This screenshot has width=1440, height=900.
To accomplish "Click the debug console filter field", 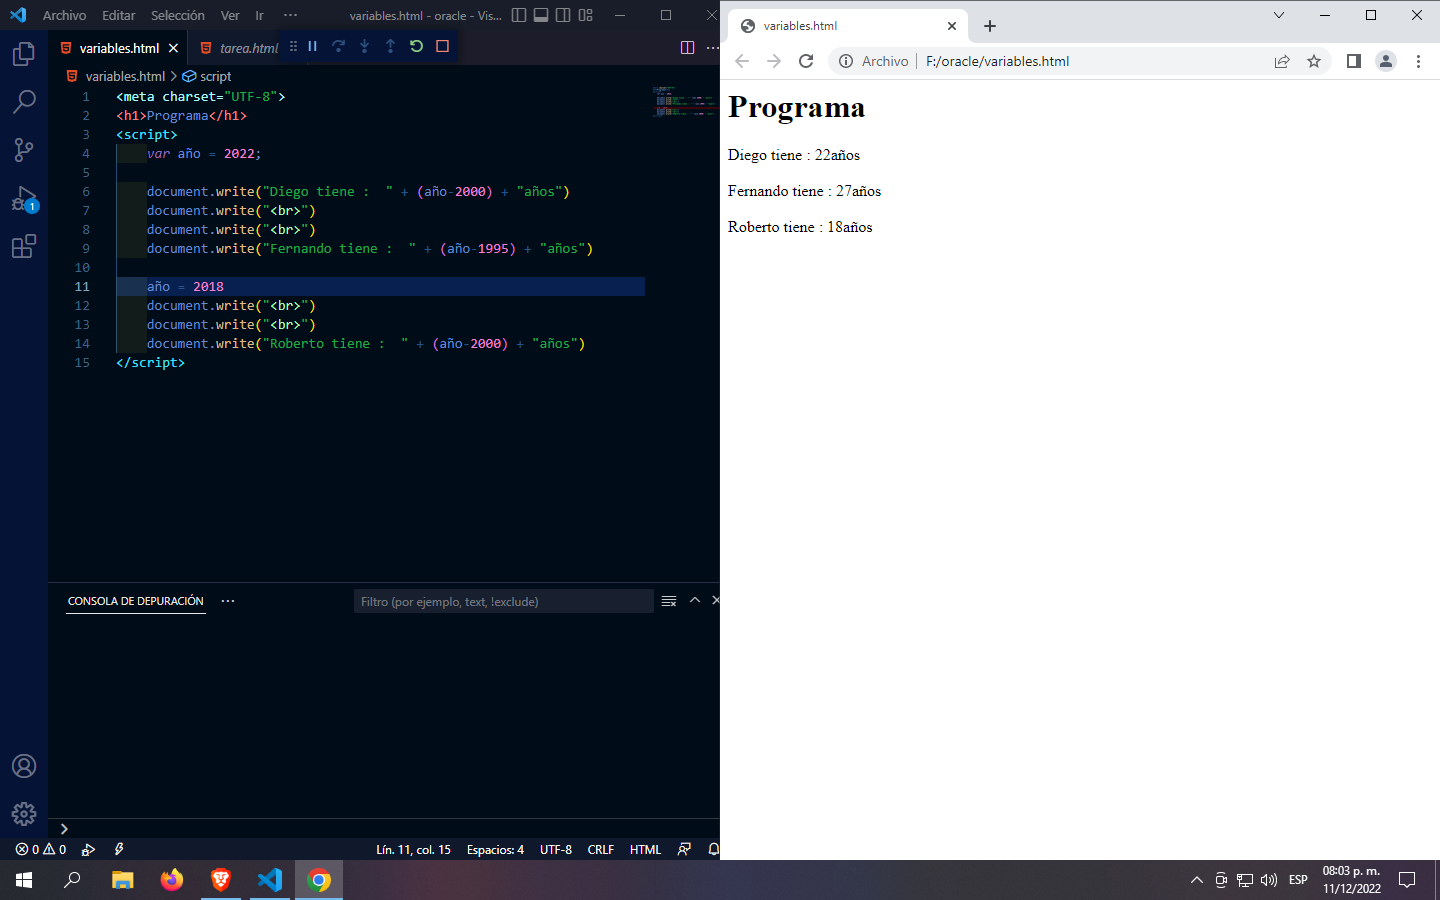I will (x=503, y=601).
